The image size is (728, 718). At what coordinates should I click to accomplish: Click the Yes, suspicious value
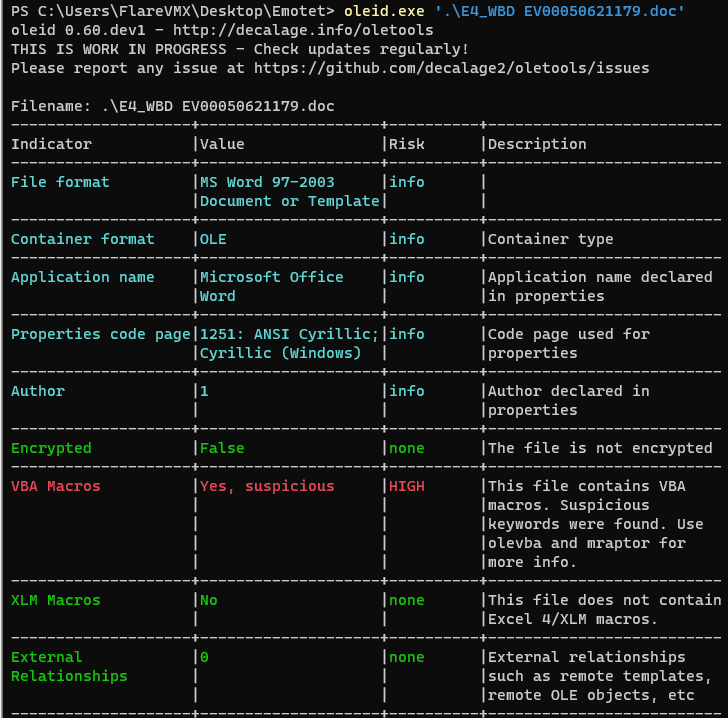click(x=267, y=486)
